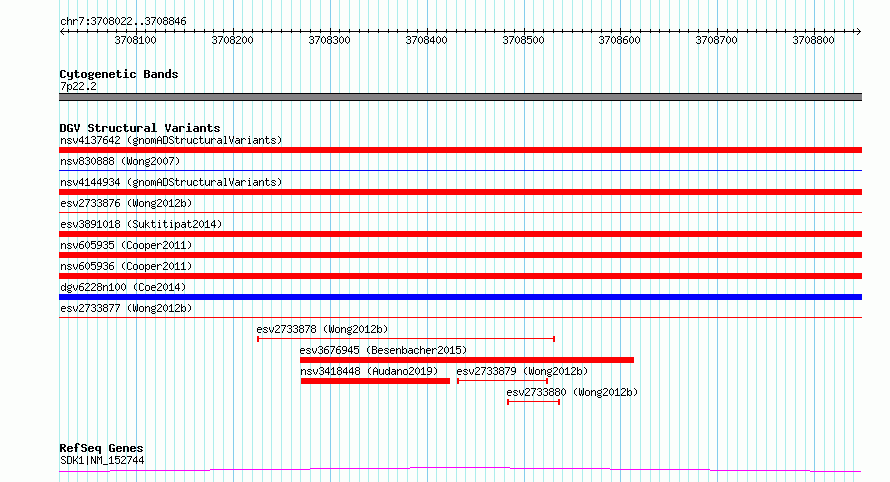The width and height of the screenshot is (890, 482).
Task: Open variant nsv605935 (Cooper2011) label
Action: coord(126,245)
